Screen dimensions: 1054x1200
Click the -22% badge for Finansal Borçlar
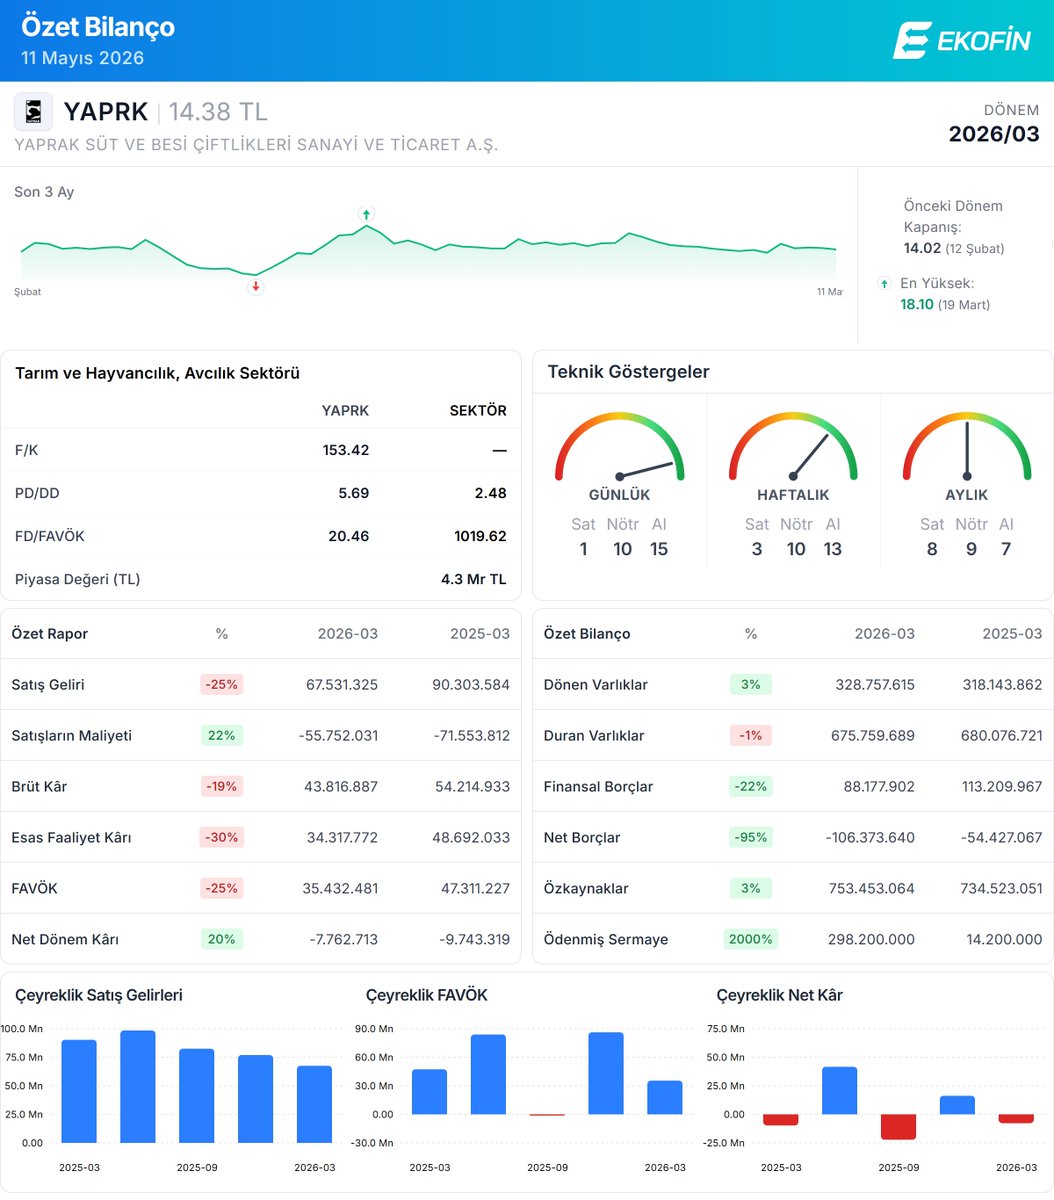(751, 787)
